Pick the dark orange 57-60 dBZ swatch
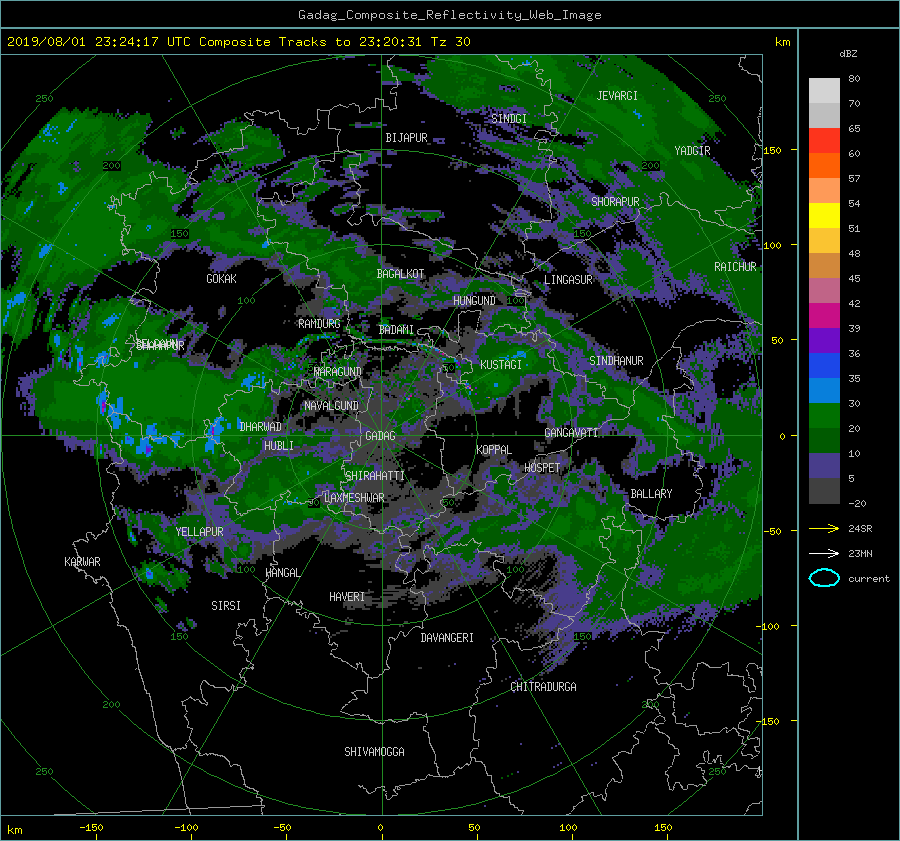900x841 pixels. coord(824,165)
